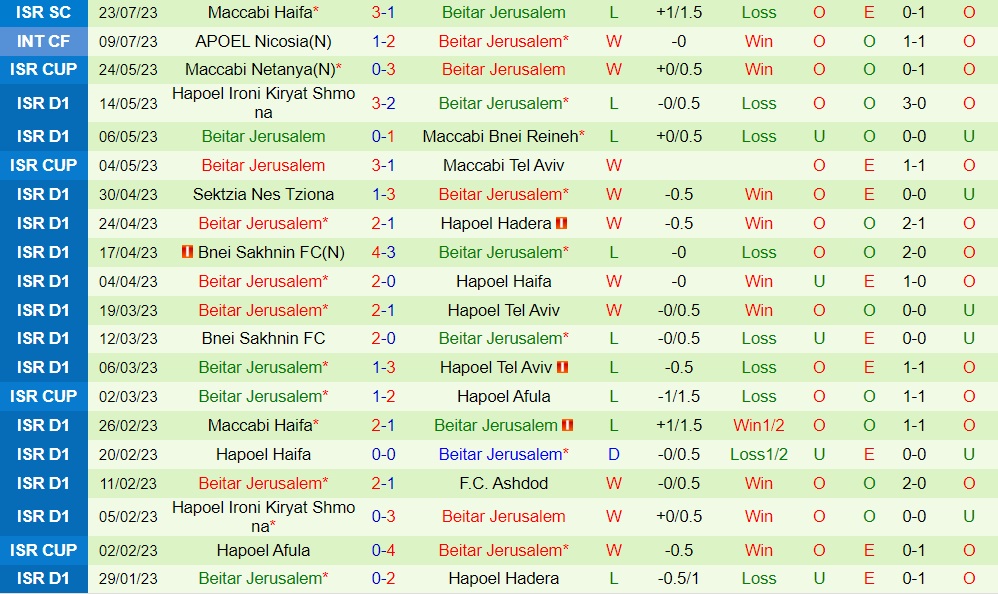998x594 pixels.
Task: Click the red card icon next to Hapoel Tel Aviv
Action: point(563,368)
